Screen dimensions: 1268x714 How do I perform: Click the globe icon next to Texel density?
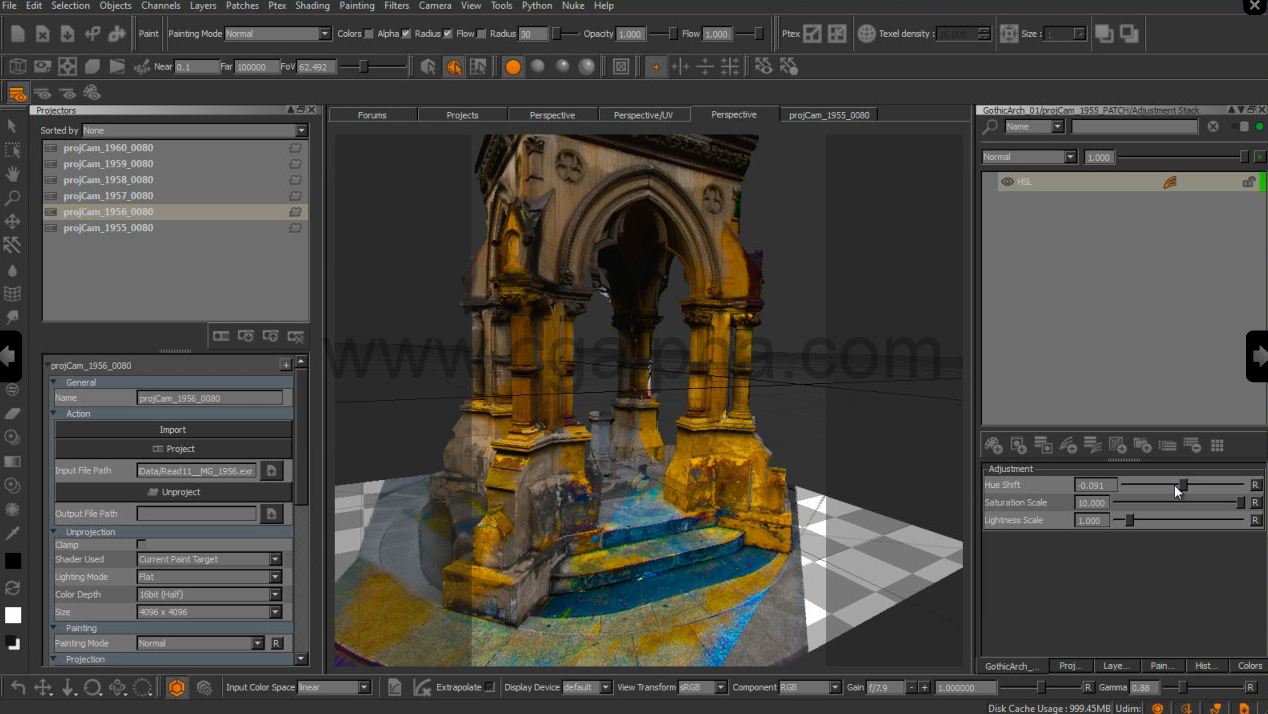point(866,34)
